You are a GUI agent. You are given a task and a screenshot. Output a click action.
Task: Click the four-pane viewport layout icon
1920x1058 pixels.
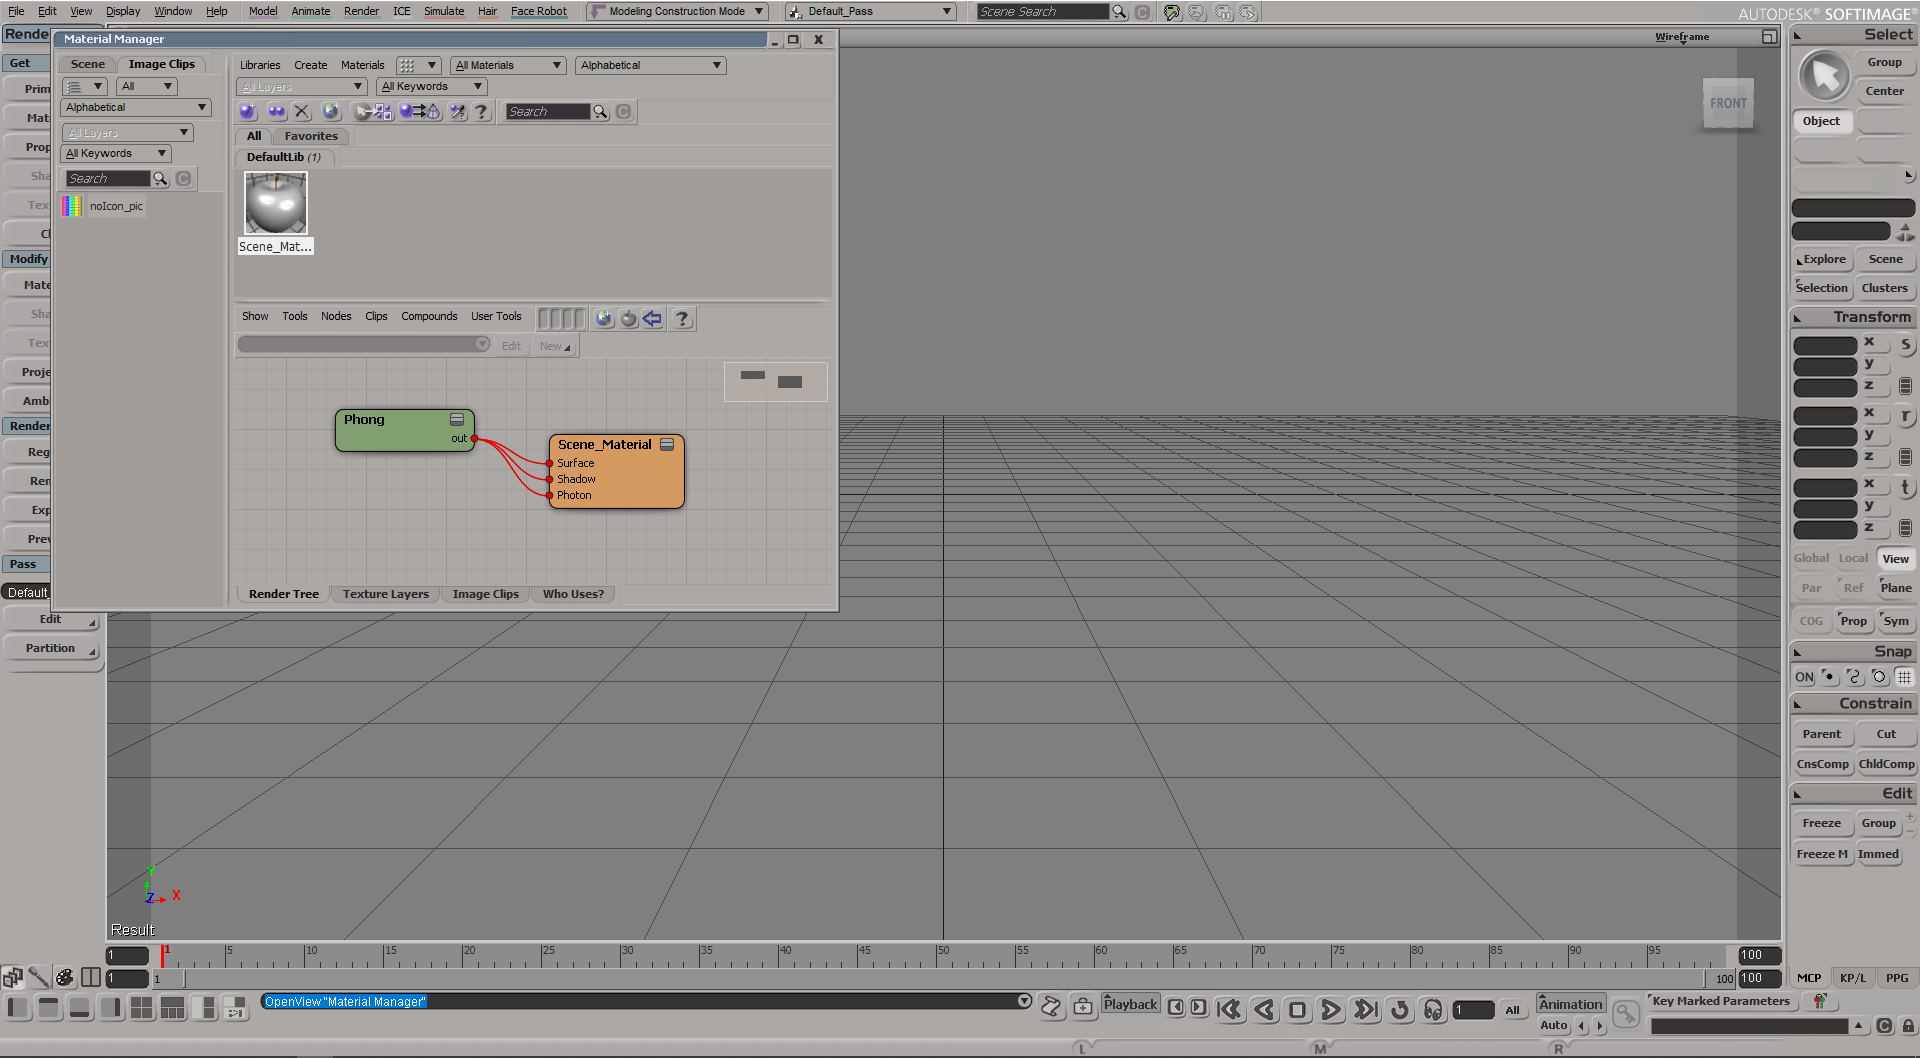tap(142, 1008)
